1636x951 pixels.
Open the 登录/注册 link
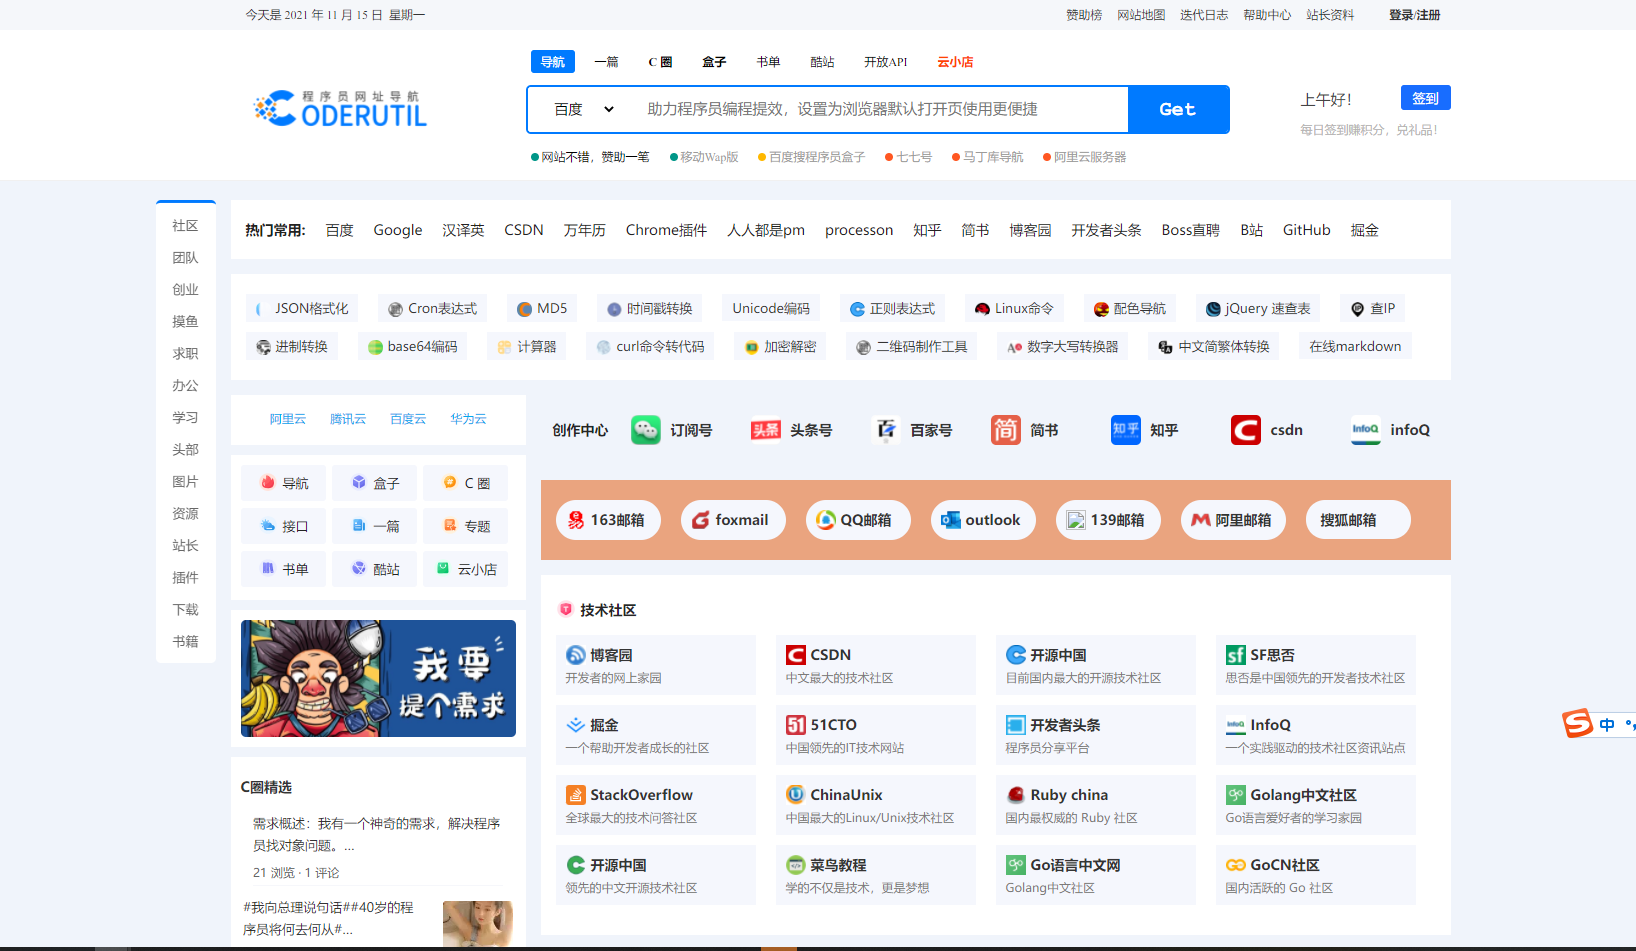tap(1414, 14)
